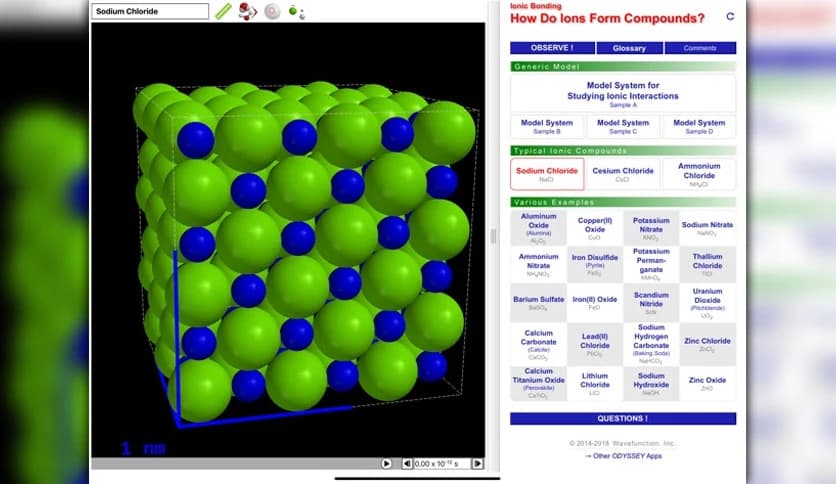Click the QUESTIONS! bar
Image resolution: width=836 pixels, height=484 pixels.
[x=622, y=418]
